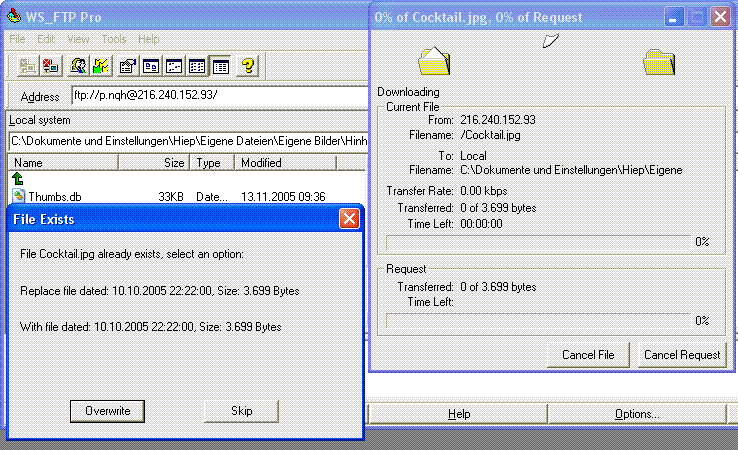Click the Date... type cell of Thumbs.db
This screenshot has width=738, height=450.
[x=212, y=197]
